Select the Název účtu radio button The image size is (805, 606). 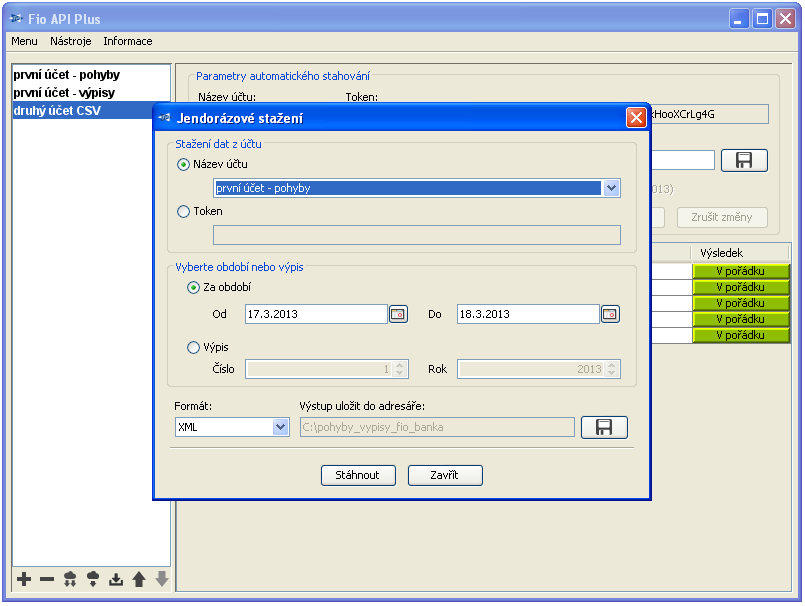click(183, 164)
